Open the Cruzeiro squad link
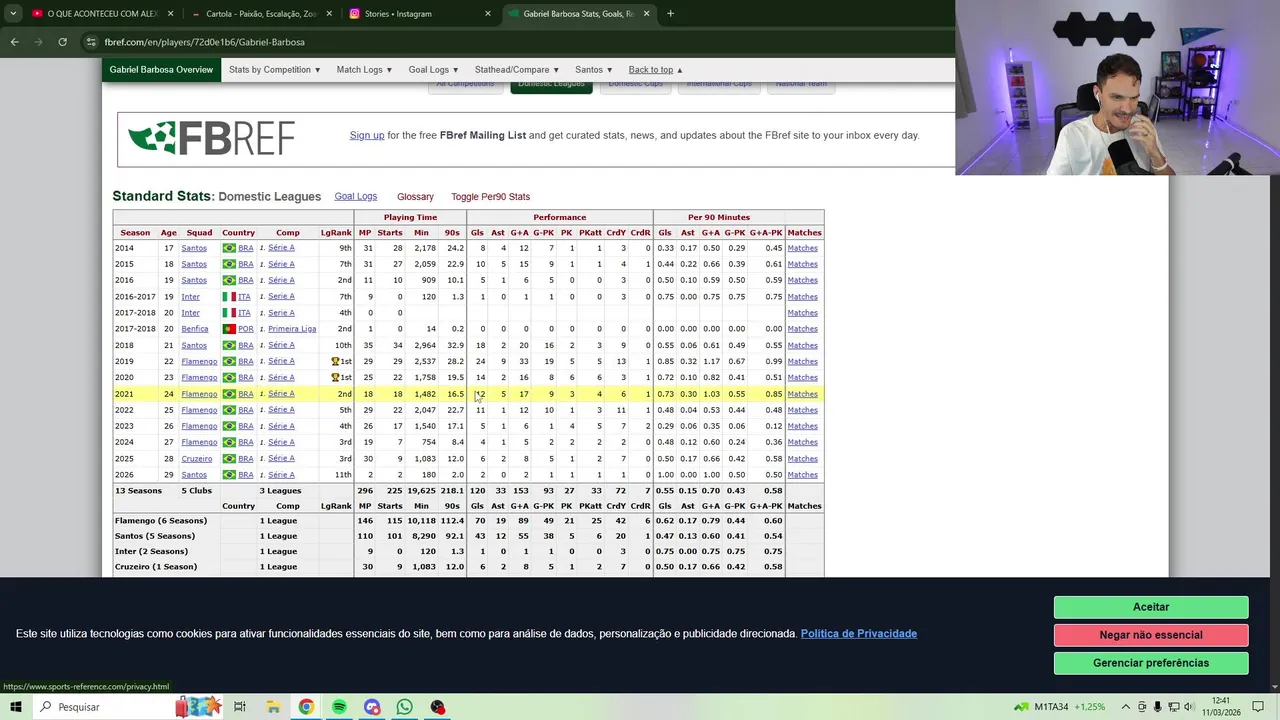The width and height of the screenshot is (1280, 720). (196, 459)
